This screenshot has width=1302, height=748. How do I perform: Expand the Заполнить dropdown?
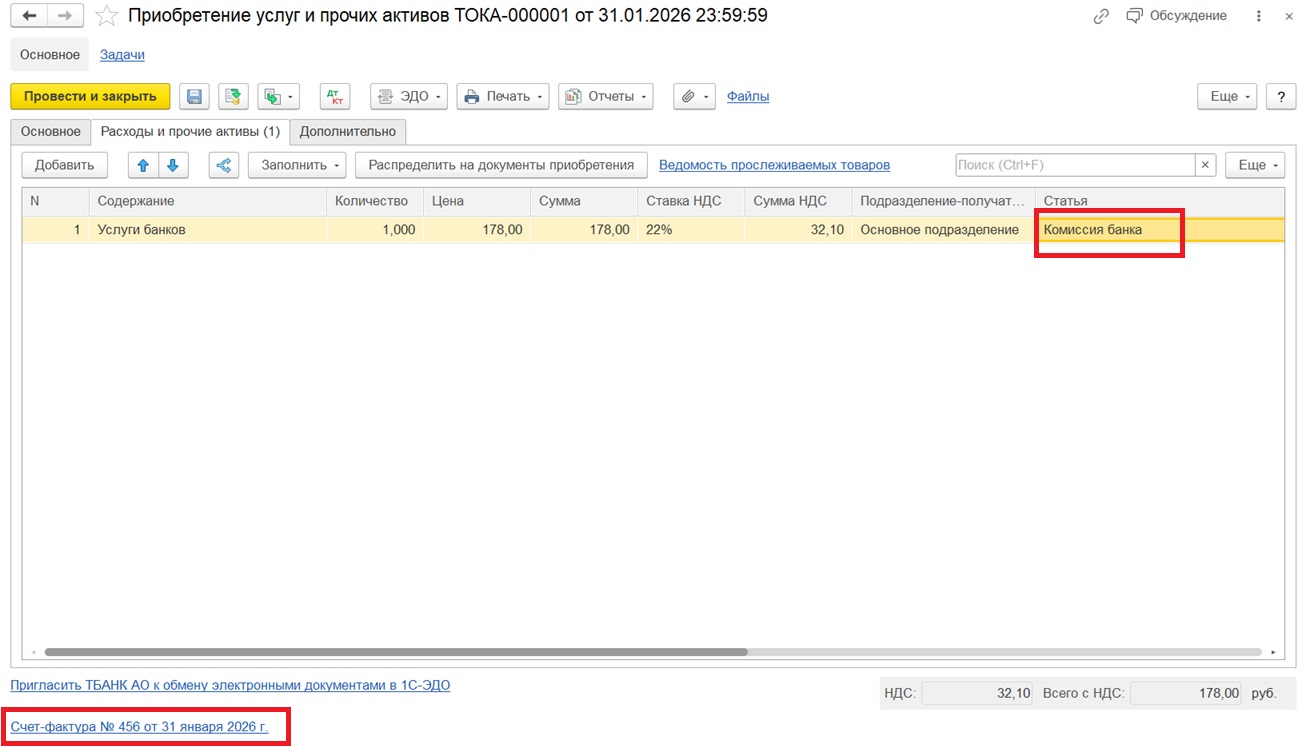[297, 165]
